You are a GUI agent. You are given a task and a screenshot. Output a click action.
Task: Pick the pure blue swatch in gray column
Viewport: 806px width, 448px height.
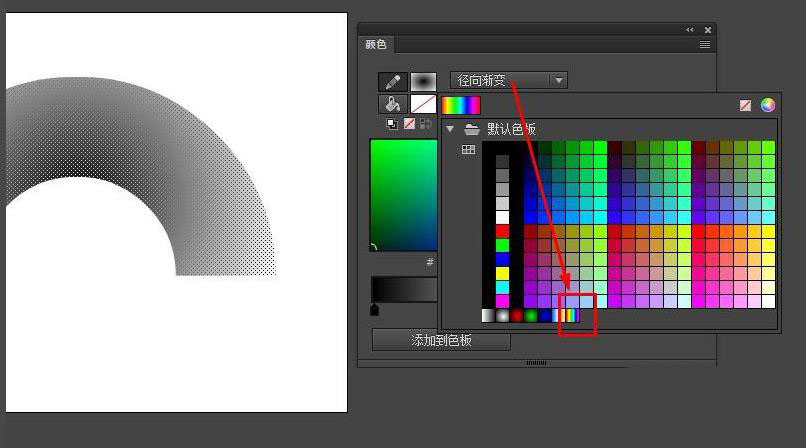502,259
